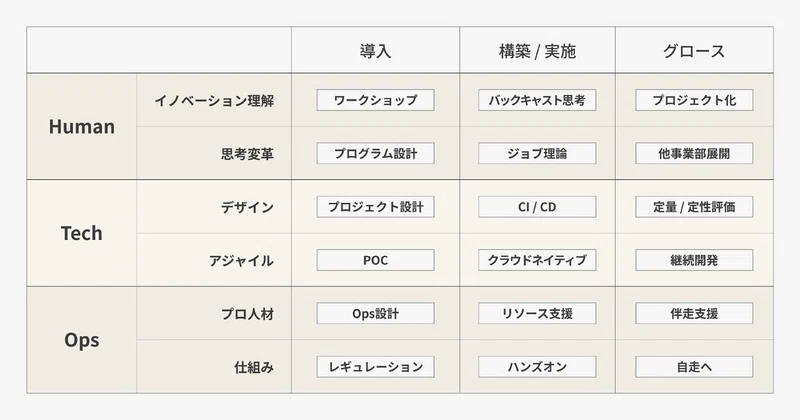Select the バックキャスト思考 box
The image size is (800, 420).
537,100
